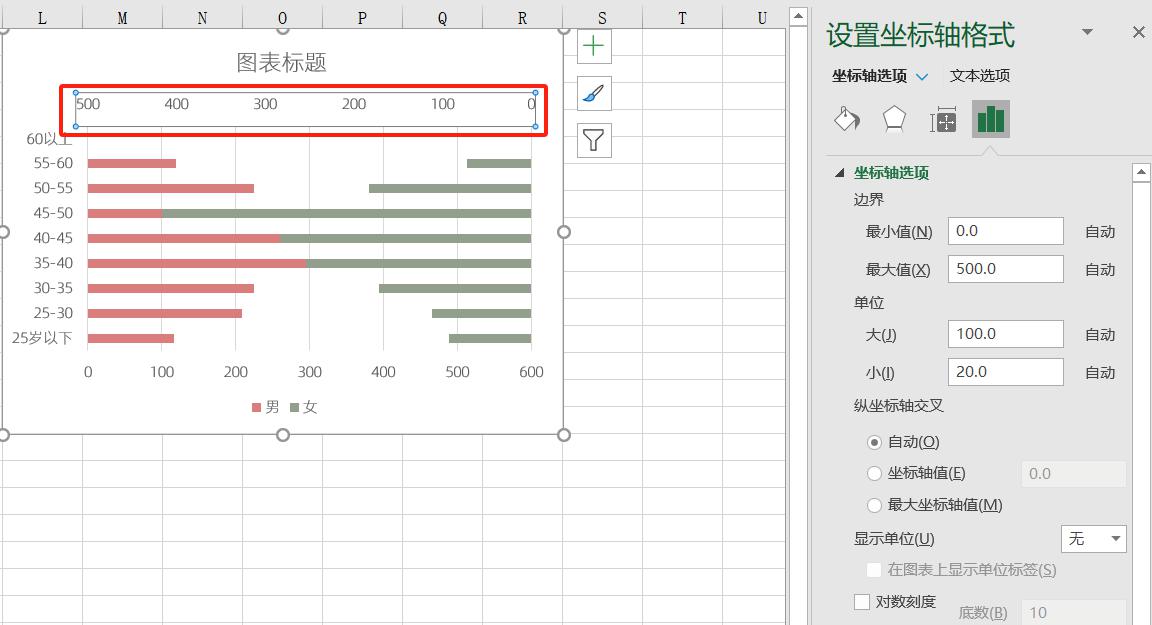Click the secondary axis label 300

pyautogui.click(x=265, y=104)
